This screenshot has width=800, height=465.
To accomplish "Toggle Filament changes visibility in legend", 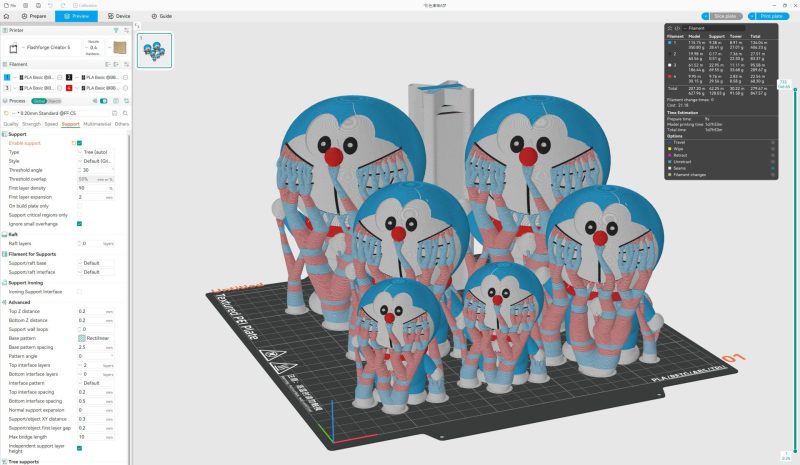I will (772, 175).
